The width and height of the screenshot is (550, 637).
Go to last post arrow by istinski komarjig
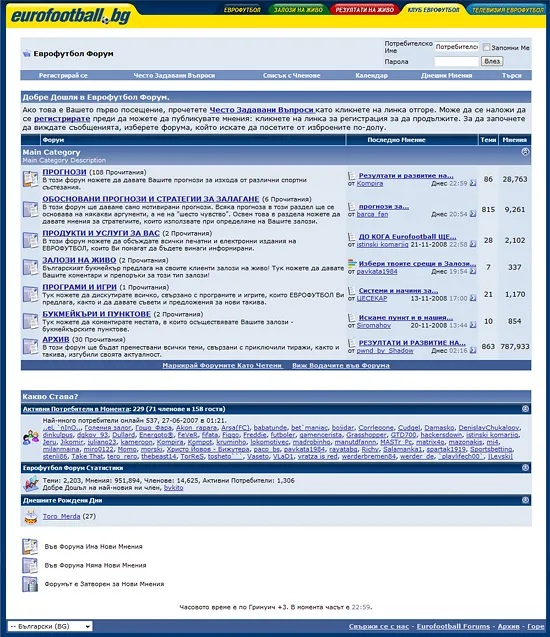(x=473, y=244)
